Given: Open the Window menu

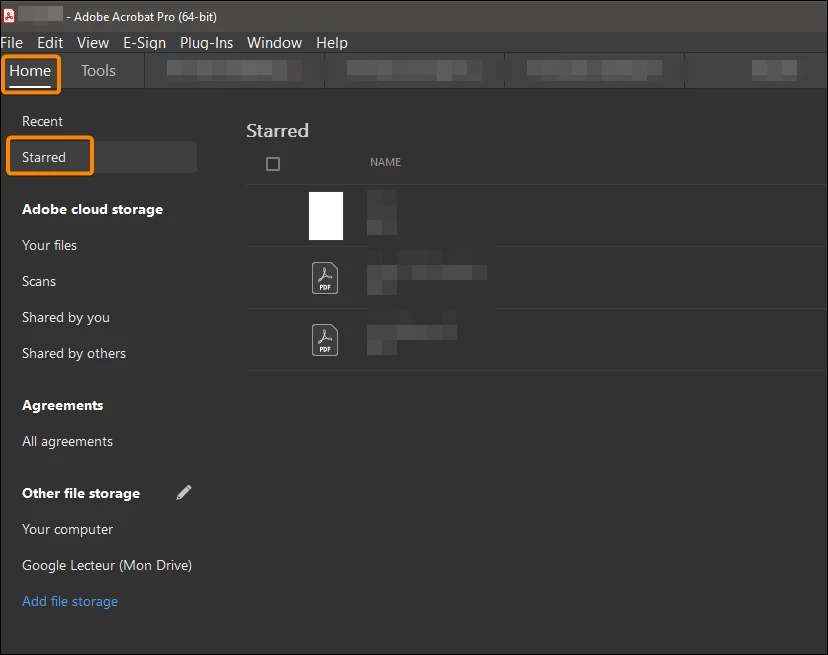Looking at the screenshot, I should click(x=275, y=43).
